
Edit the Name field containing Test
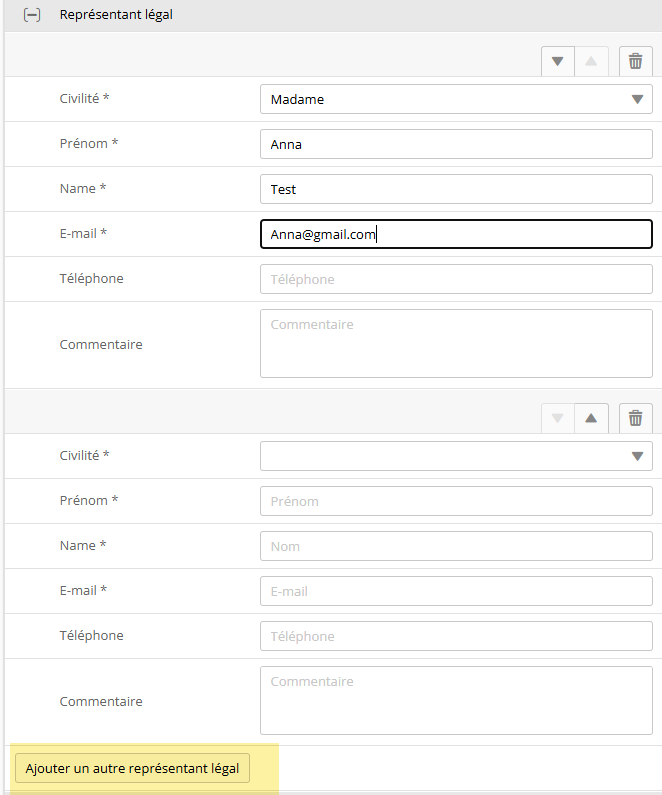pos(456,189)
